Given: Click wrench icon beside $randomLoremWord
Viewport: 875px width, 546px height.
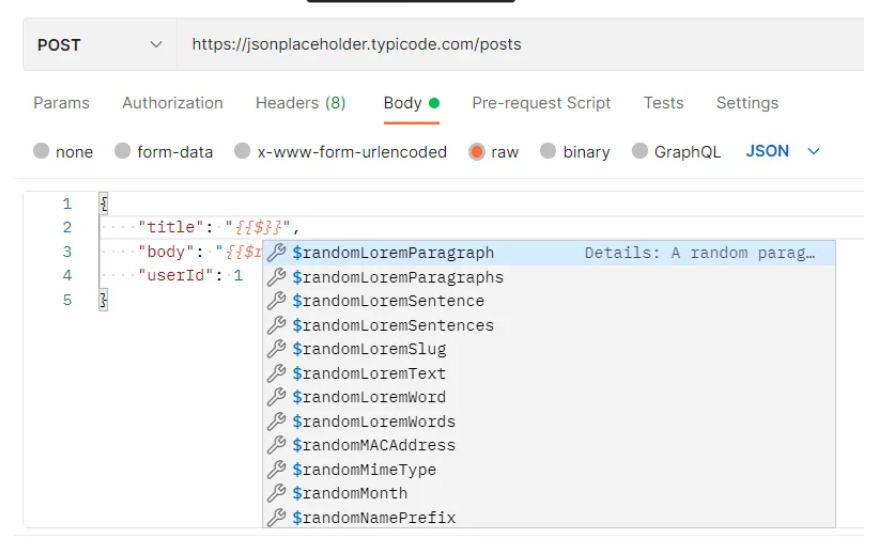Looking at the screenshot, I should click(276, 397).
